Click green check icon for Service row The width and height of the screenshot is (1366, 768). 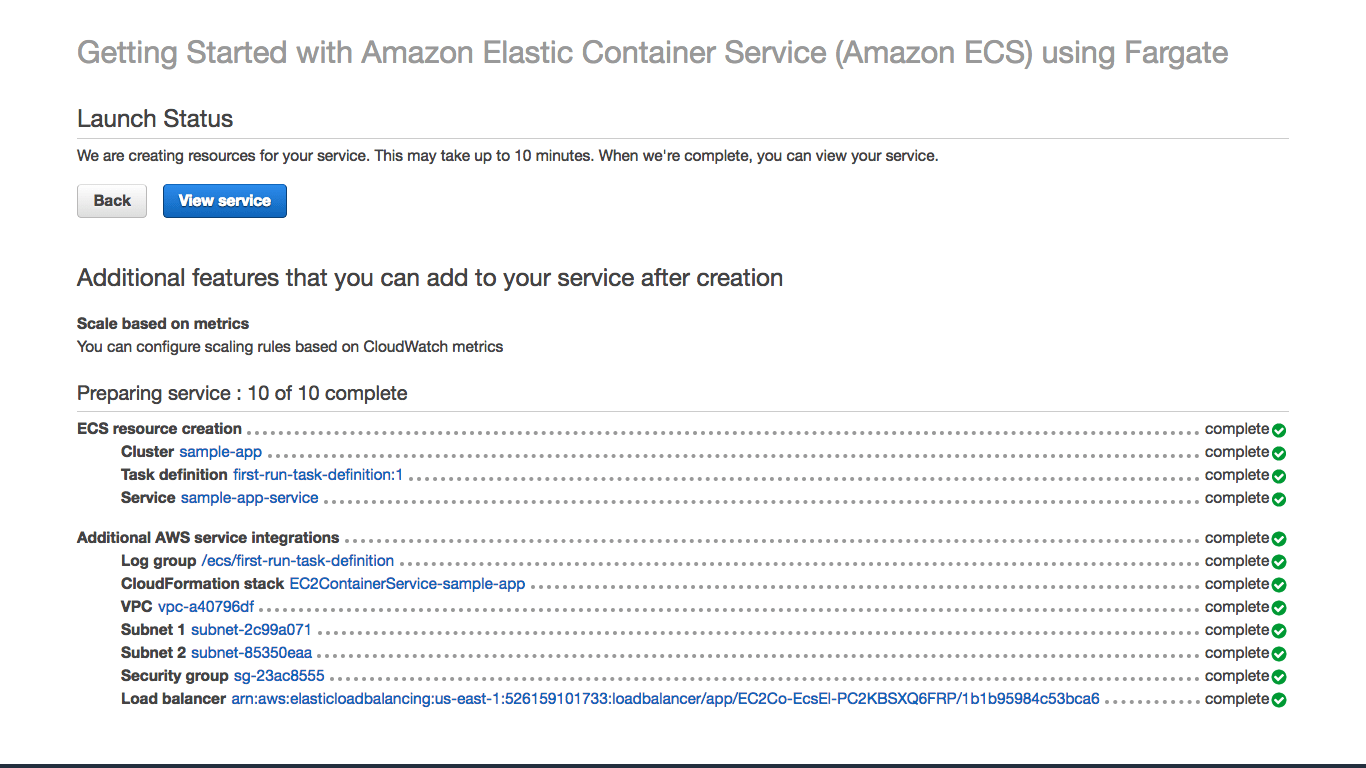coord(1279,499)
